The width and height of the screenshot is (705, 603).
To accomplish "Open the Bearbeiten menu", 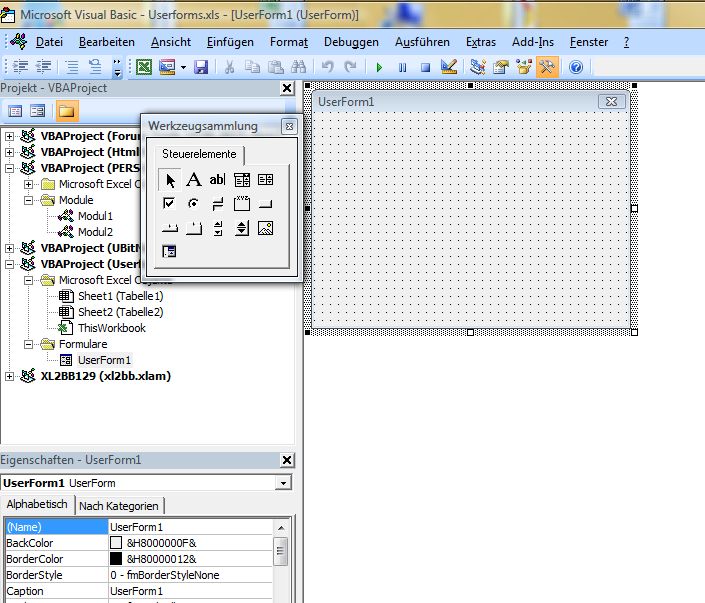I will coord(107,42).
